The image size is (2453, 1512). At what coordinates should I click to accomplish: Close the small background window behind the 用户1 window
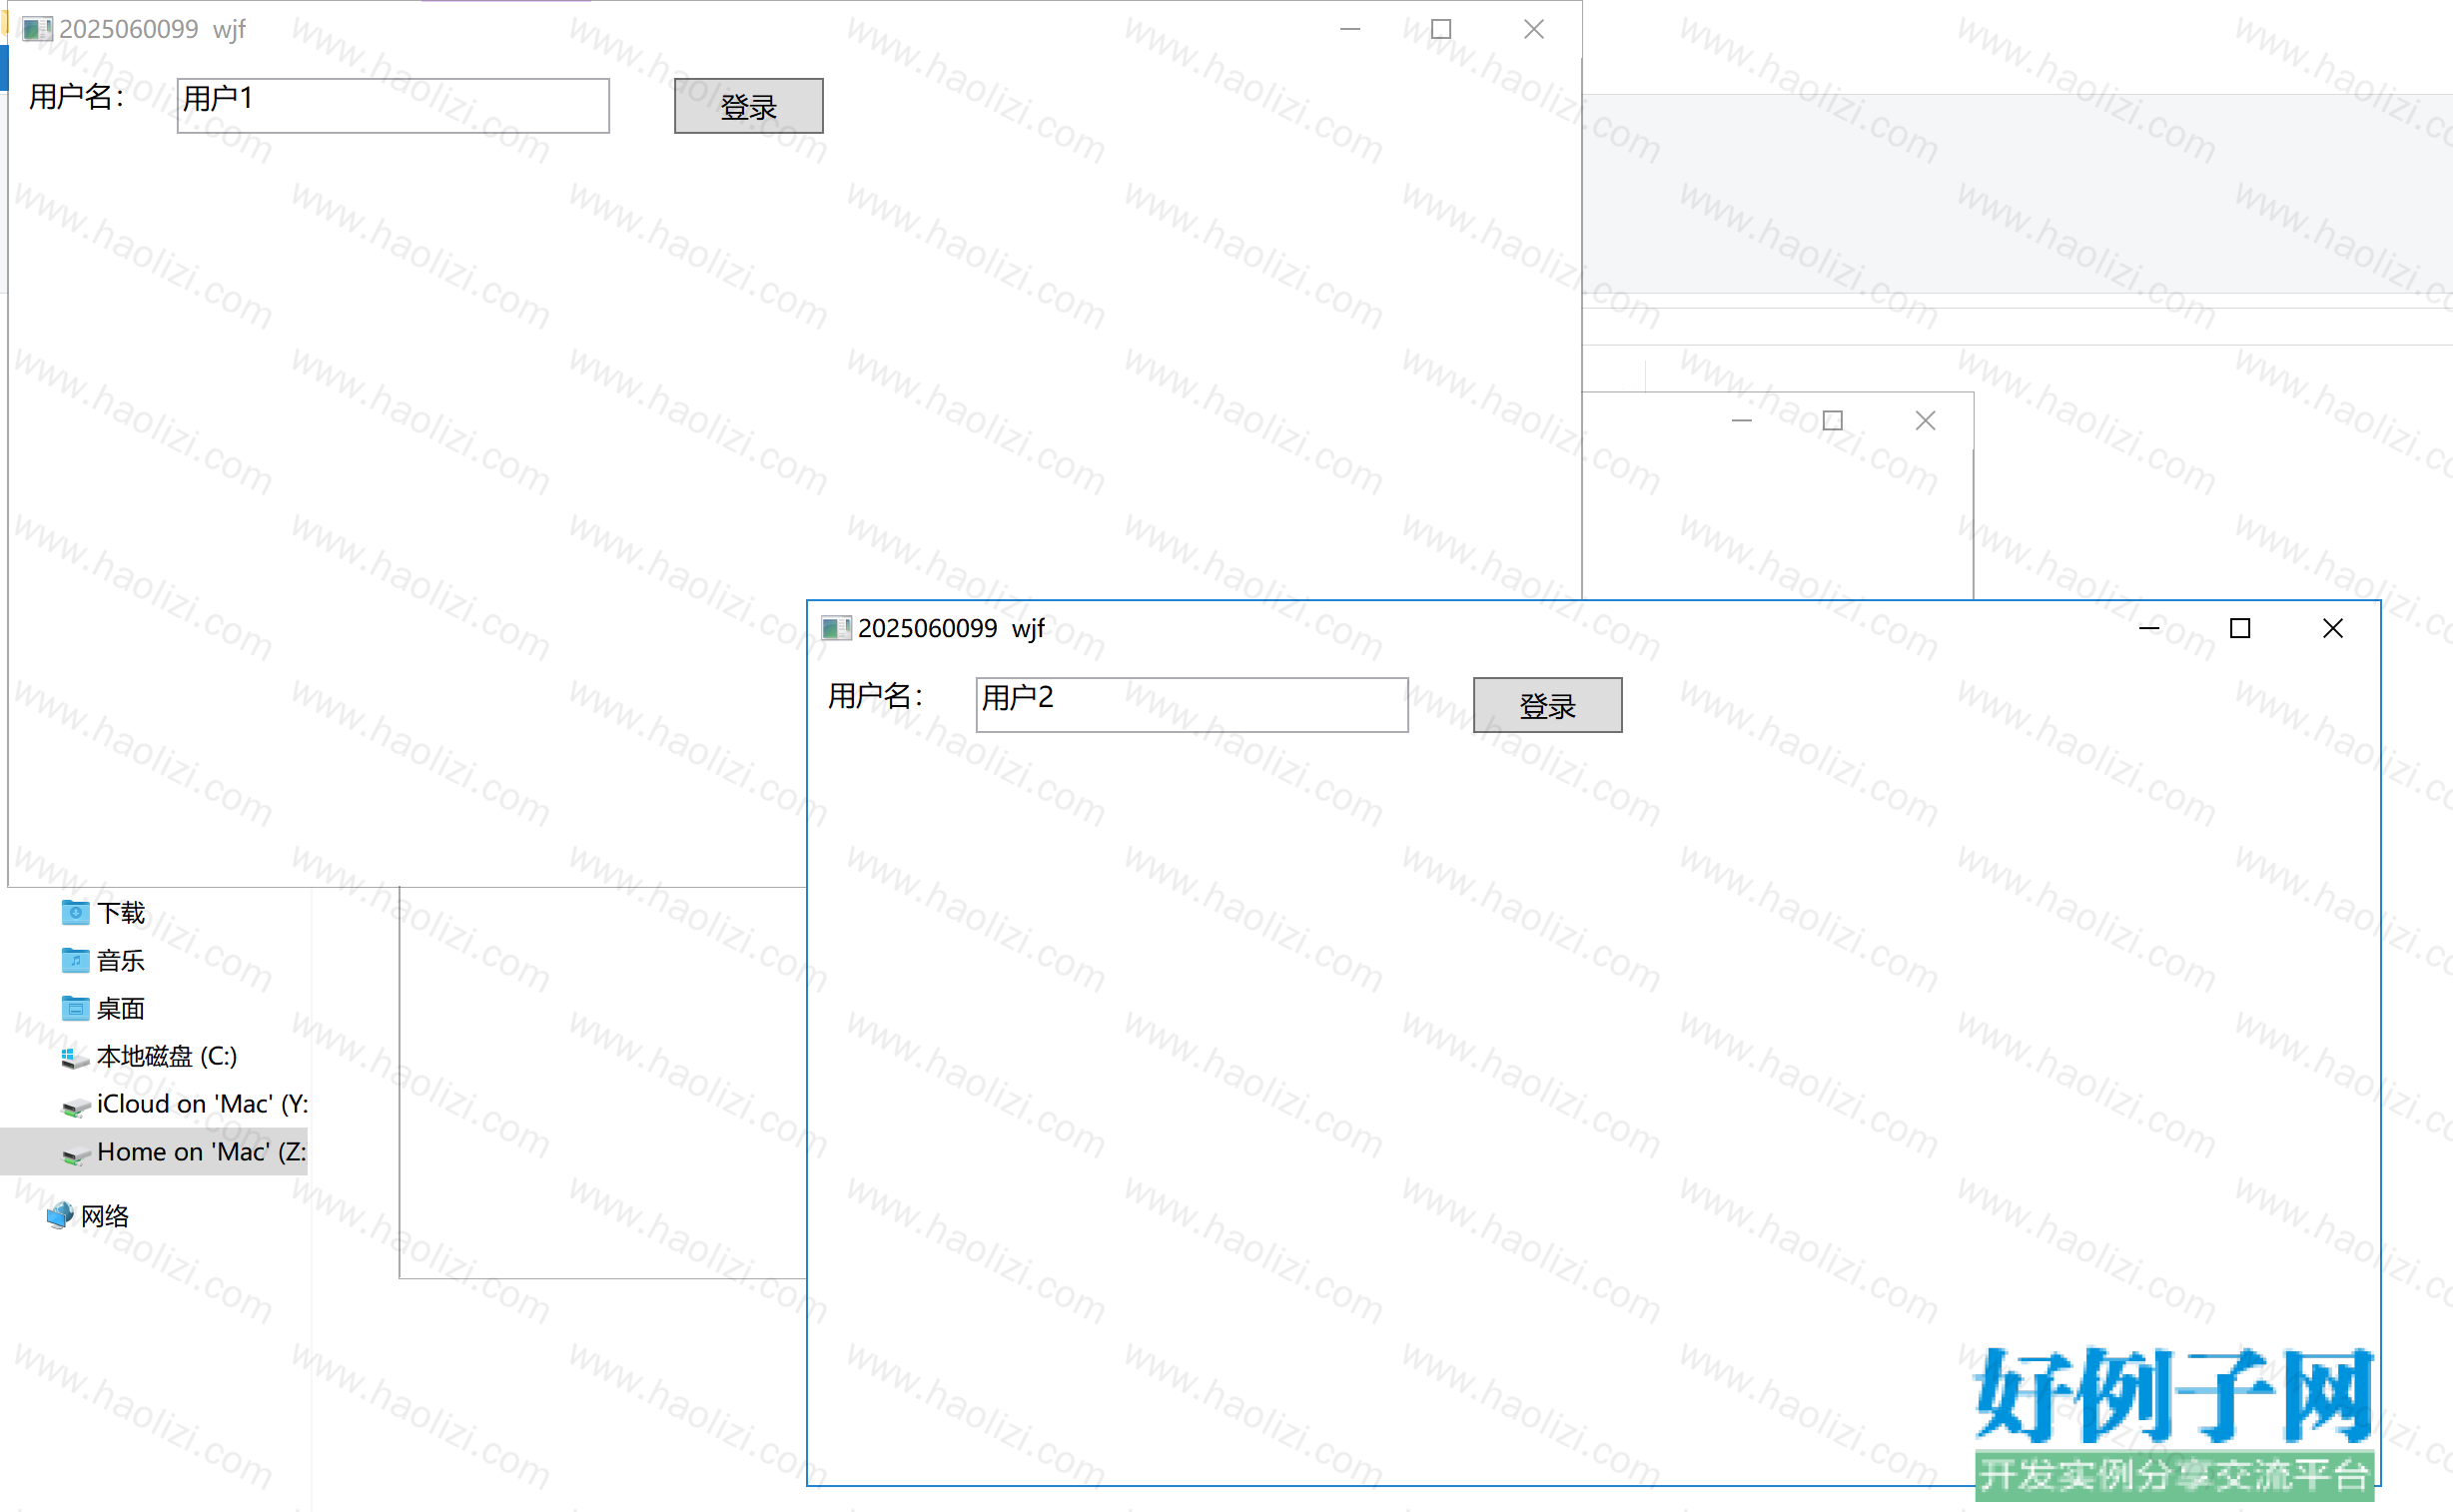click(1925, 421)
